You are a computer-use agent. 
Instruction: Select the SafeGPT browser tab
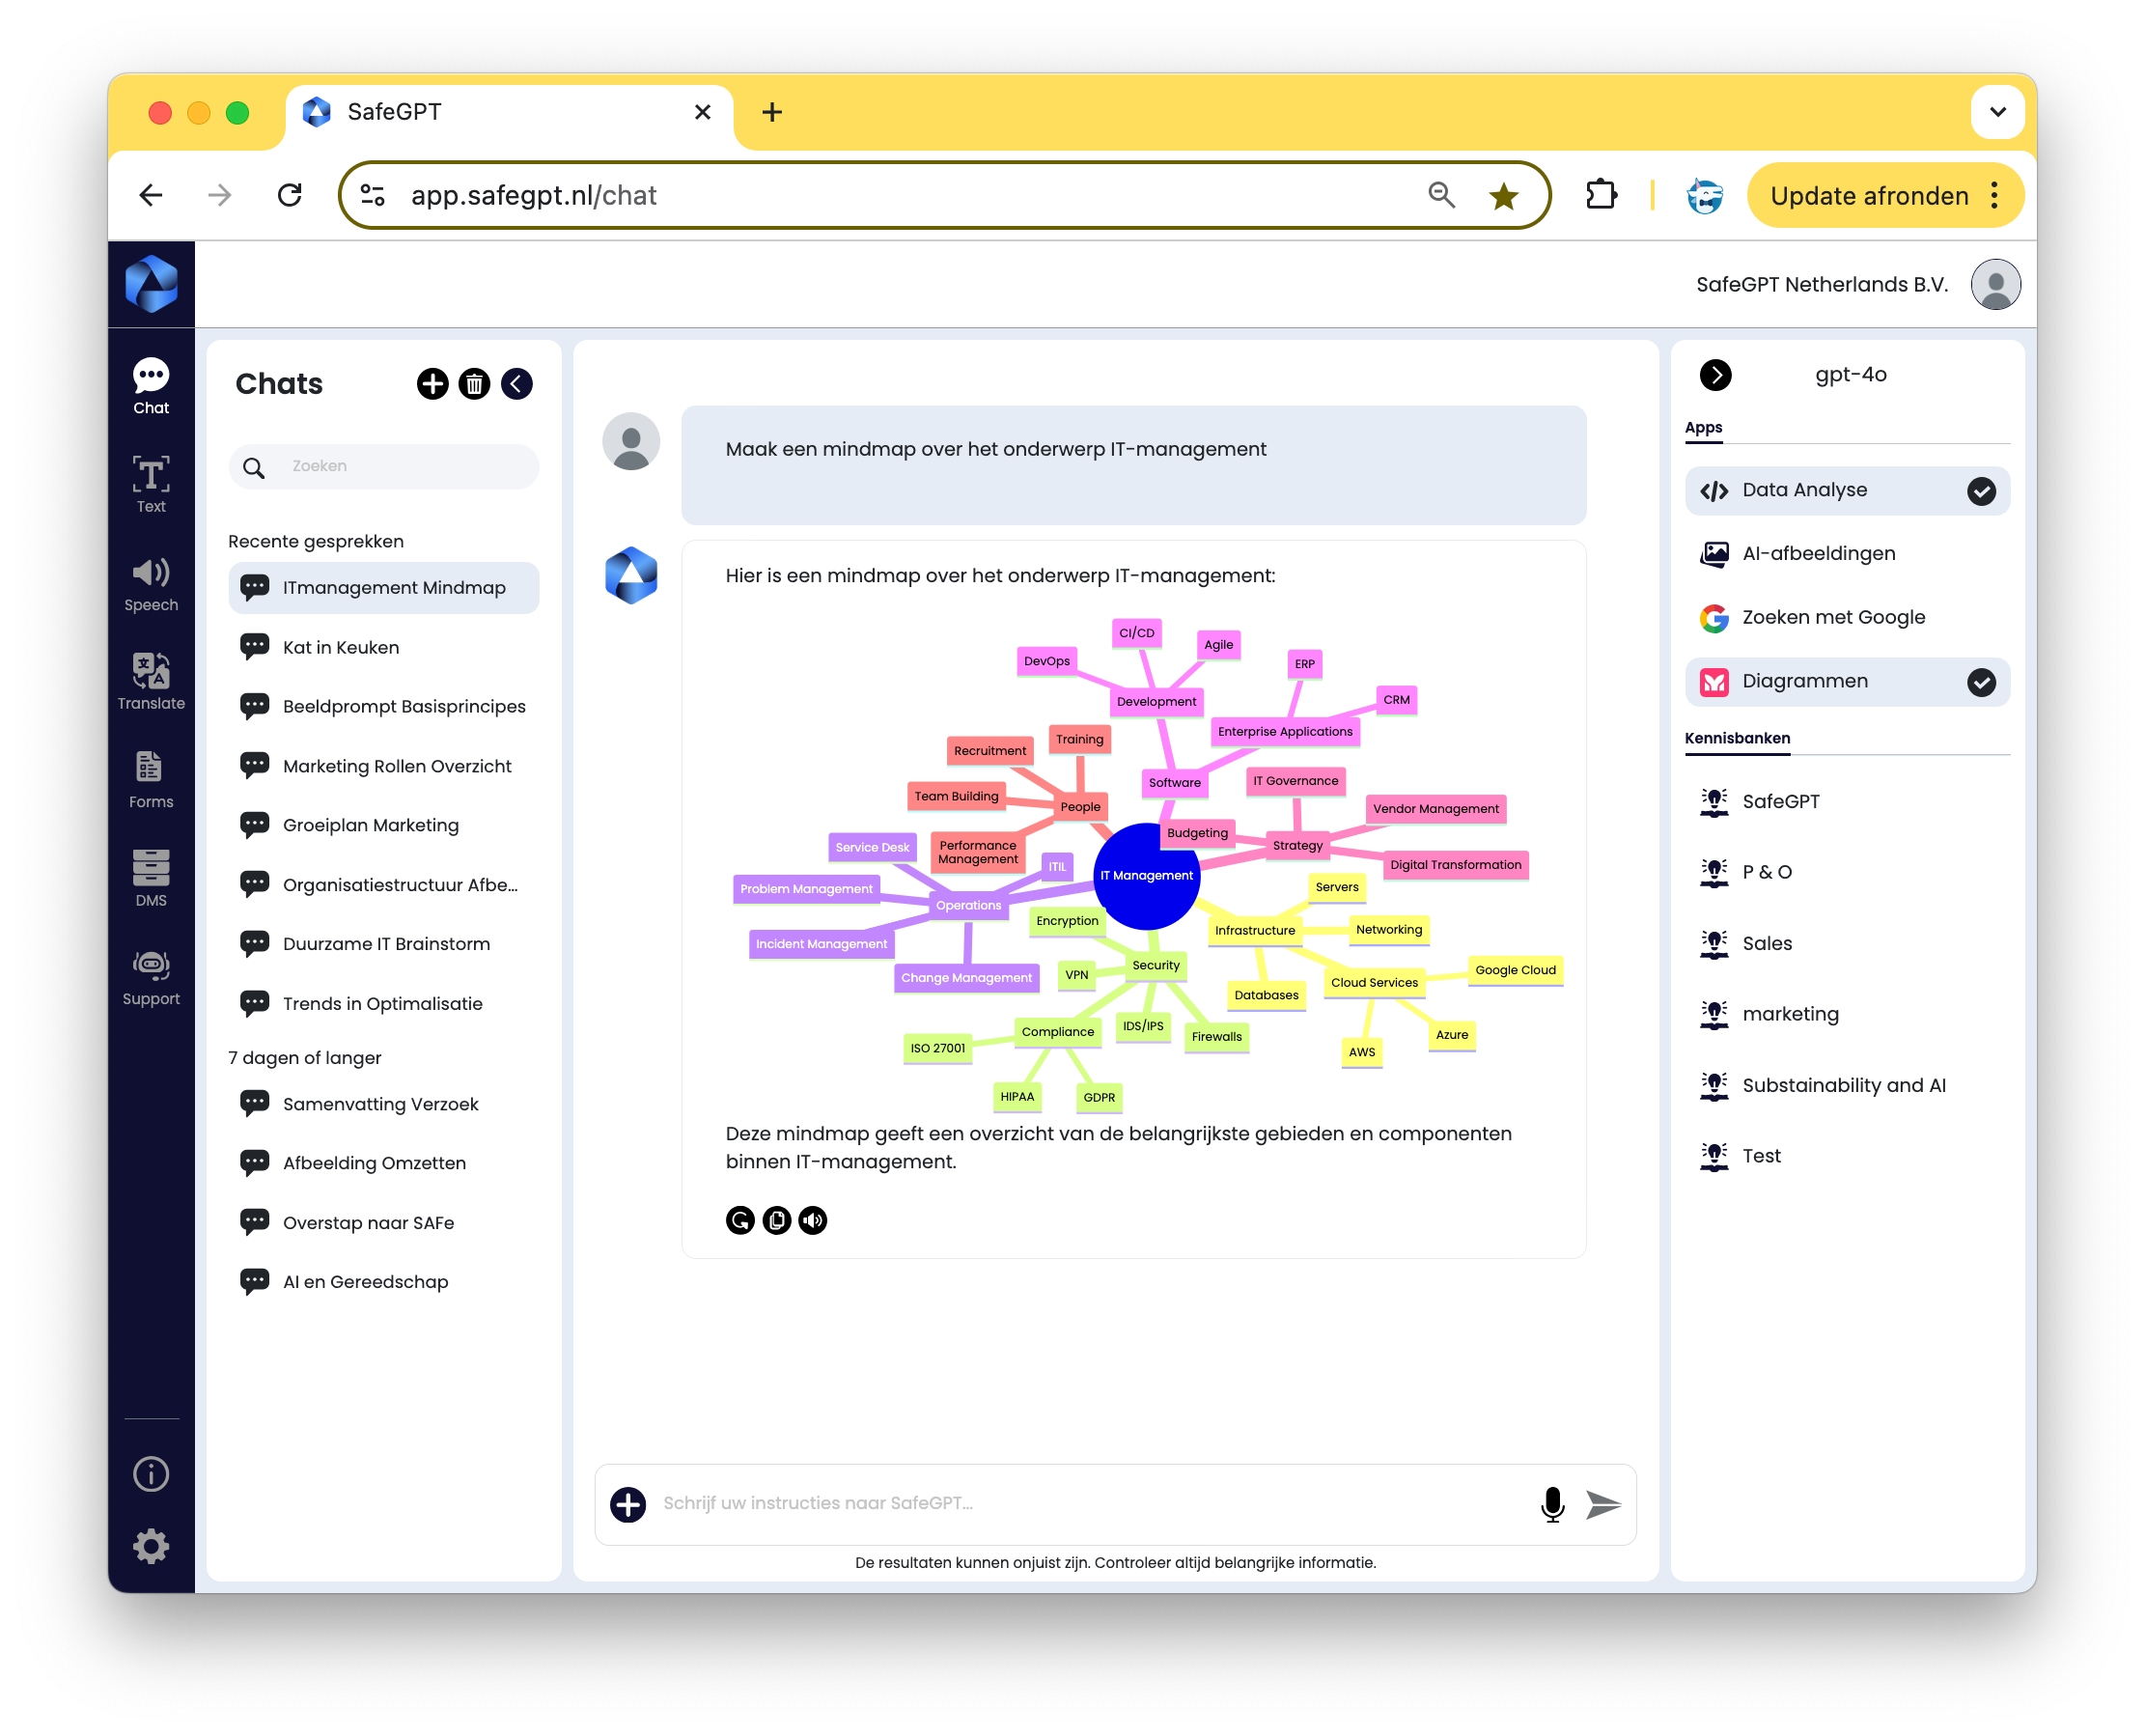(x=510, y=112)
